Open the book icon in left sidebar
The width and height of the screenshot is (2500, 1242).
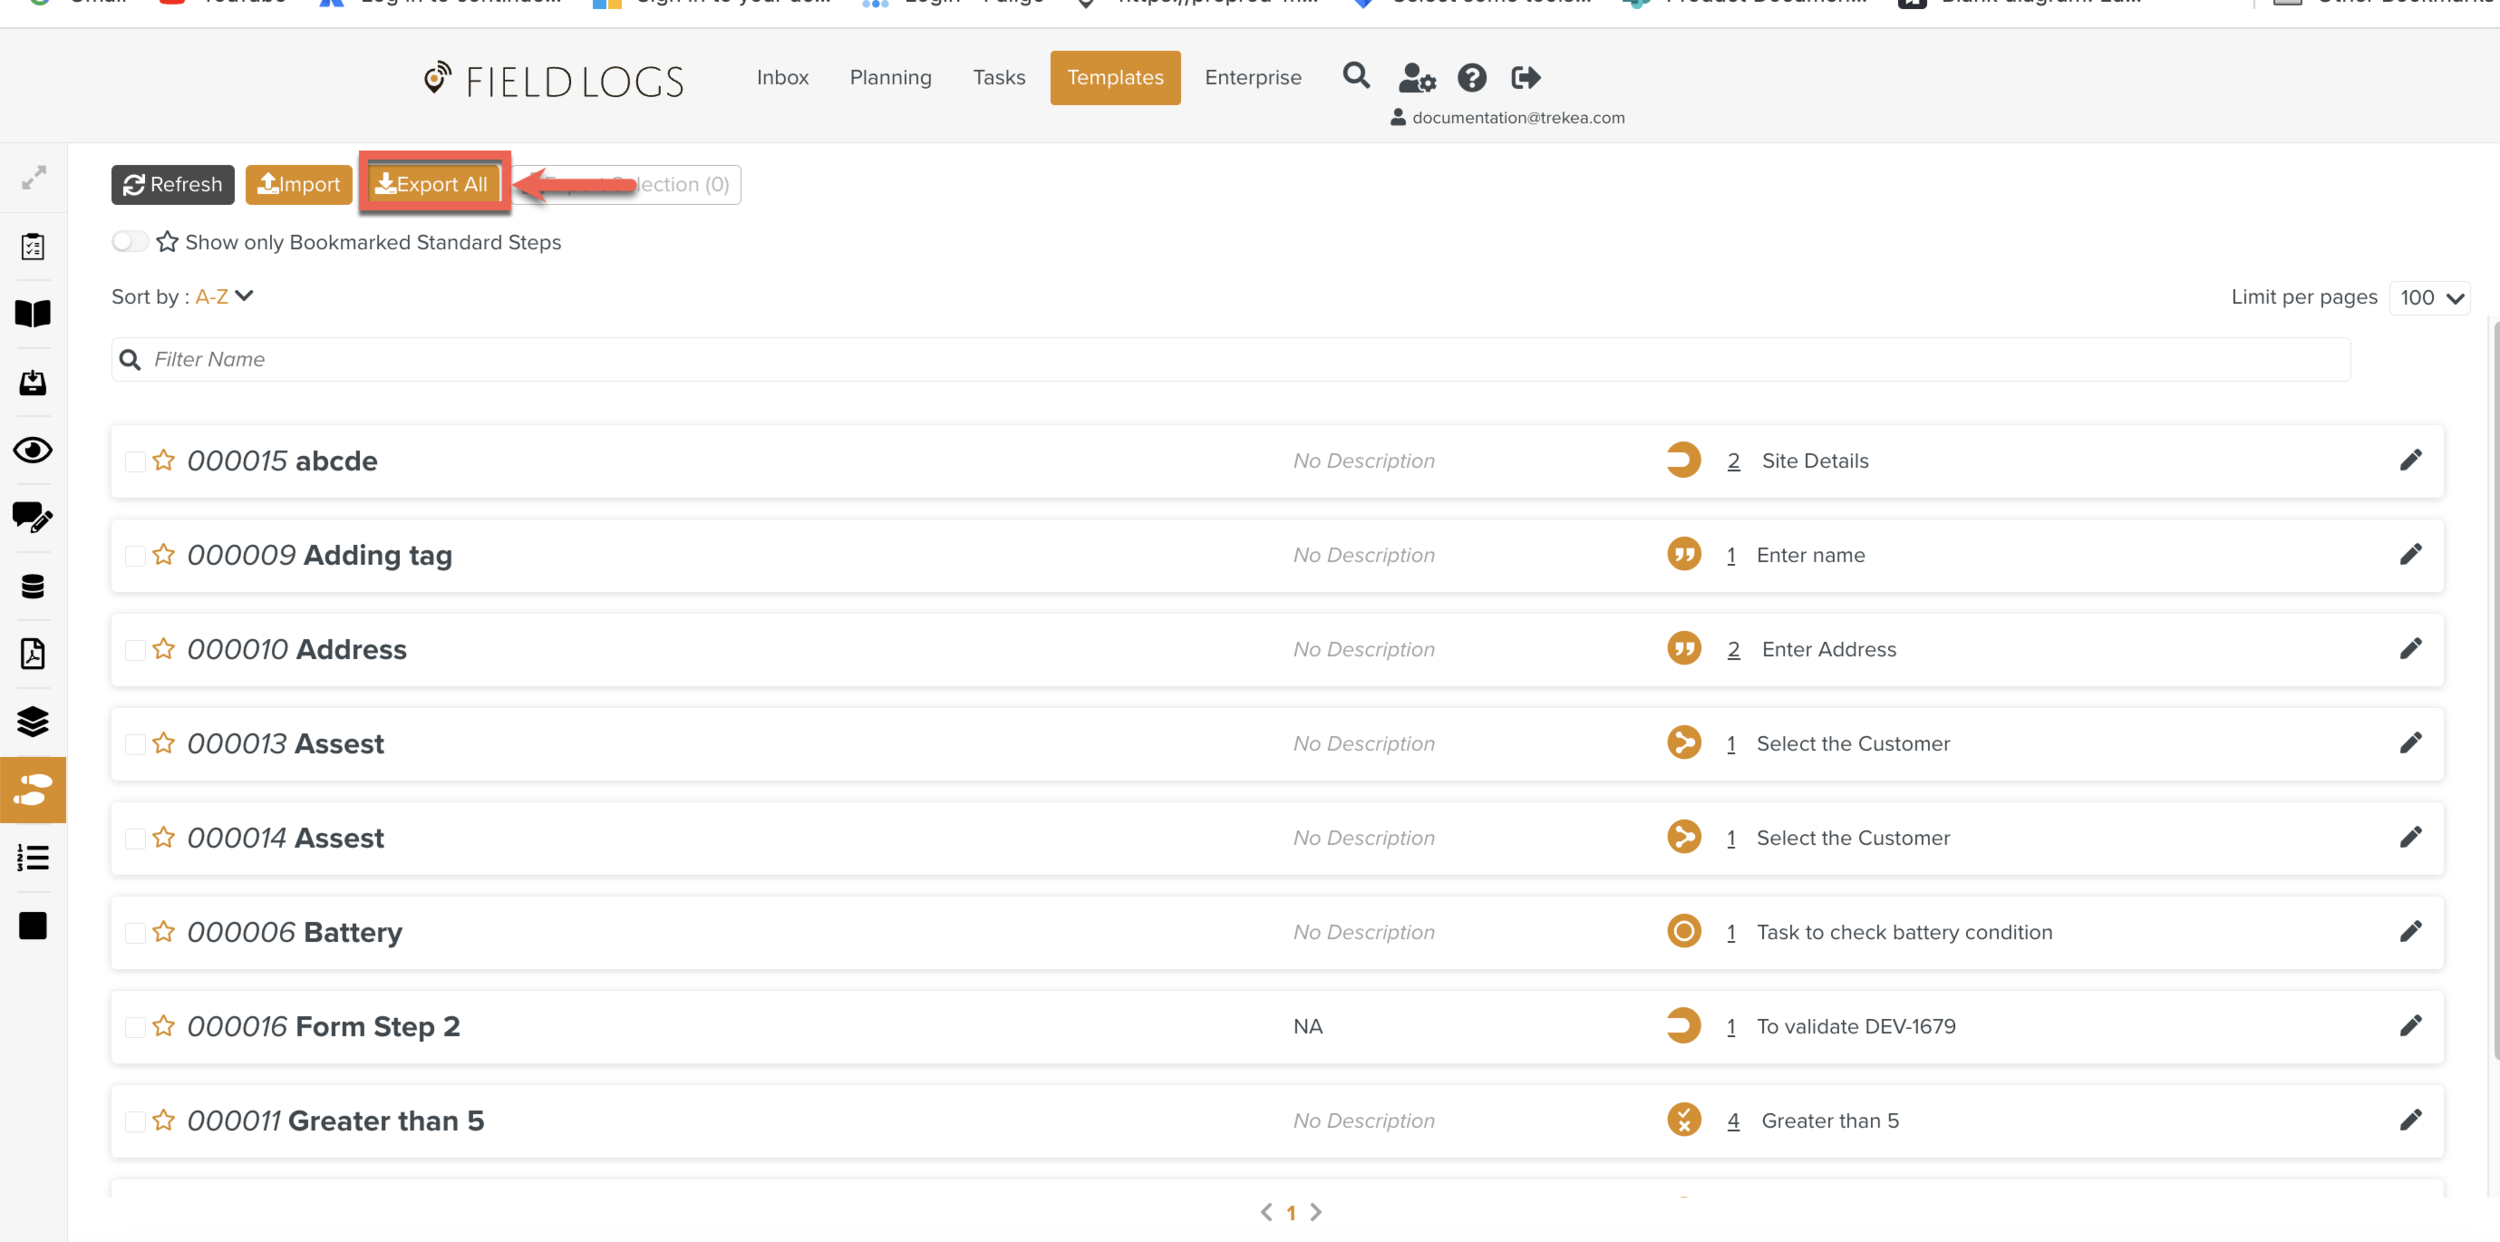tap(33, 314)
